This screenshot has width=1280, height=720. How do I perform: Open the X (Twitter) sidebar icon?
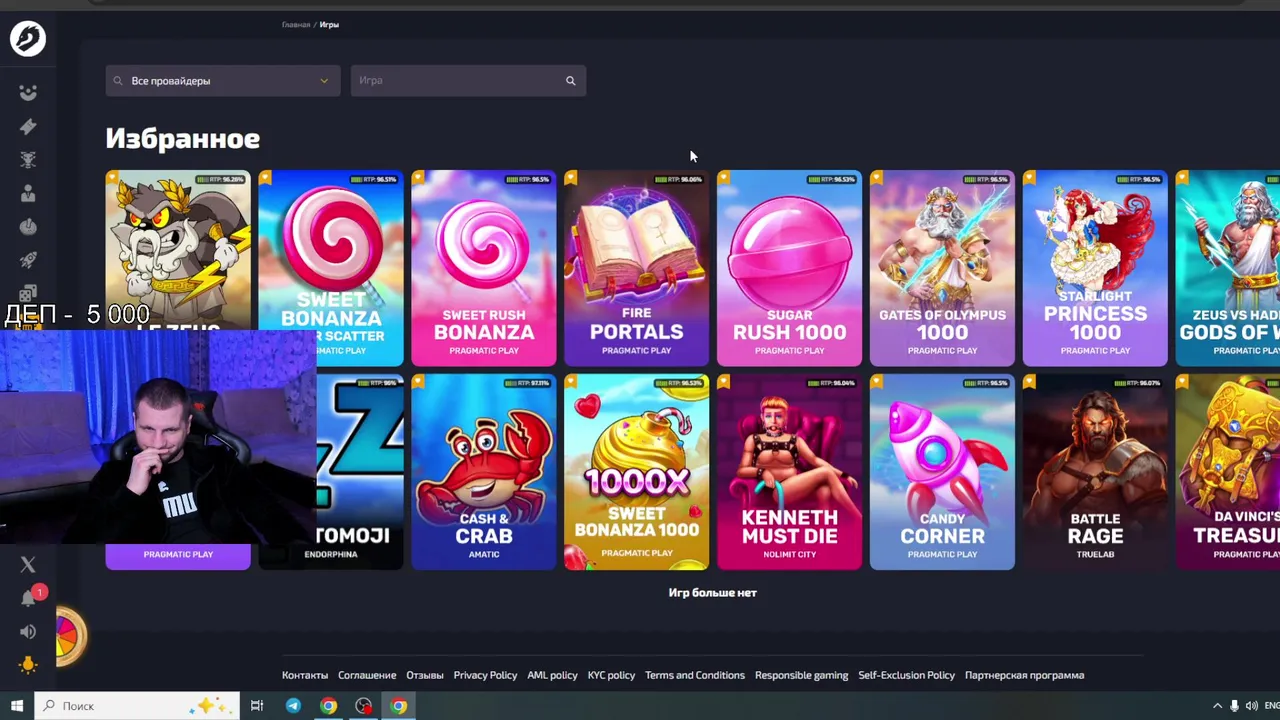(28, 565)
